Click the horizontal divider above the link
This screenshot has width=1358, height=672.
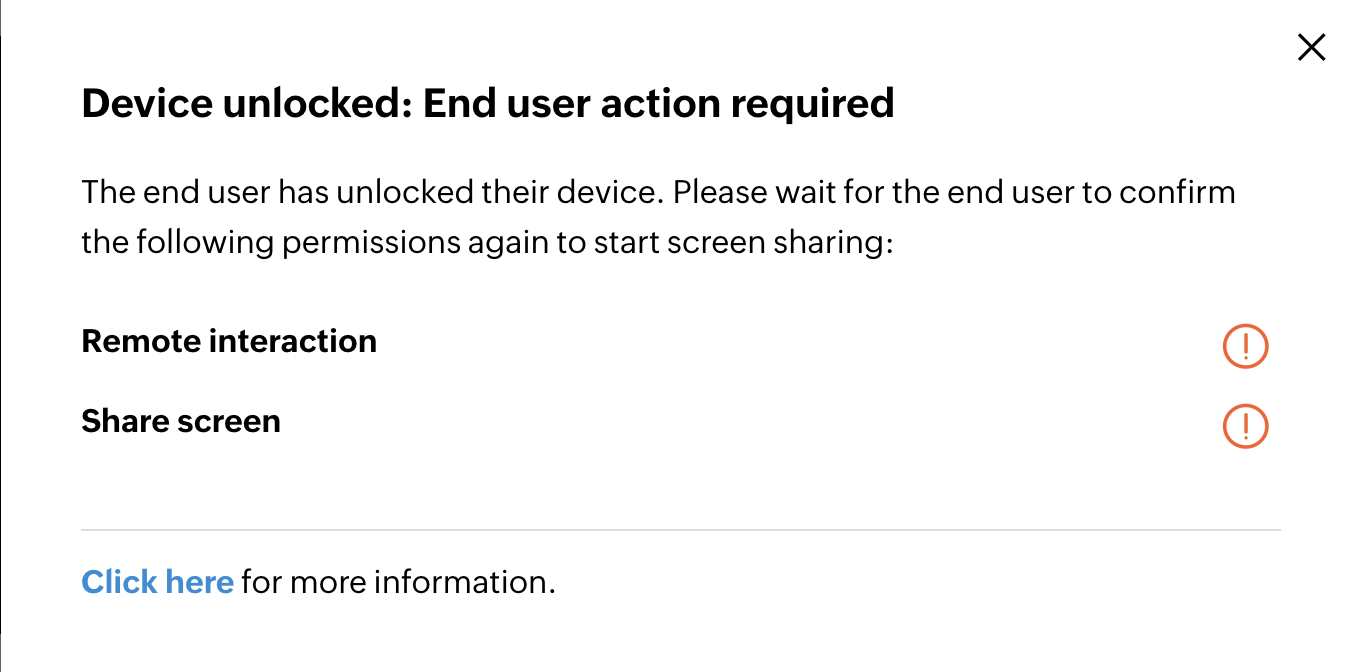680,530
